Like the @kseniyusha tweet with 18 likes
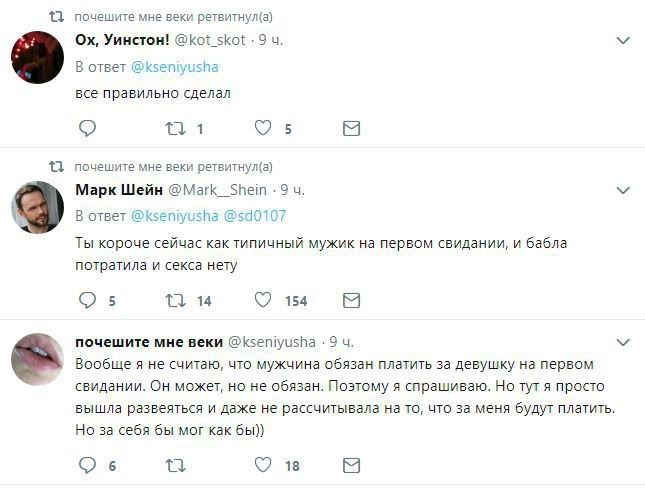 (263, 465)
